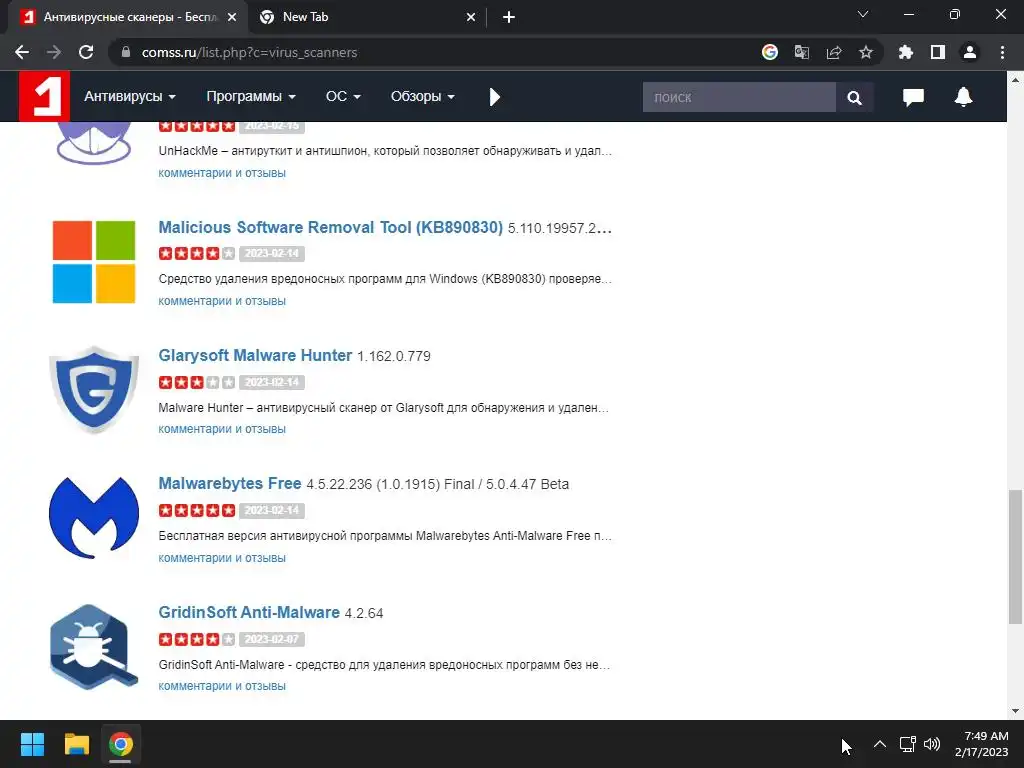Viewport: 1024px width, 768px height.
Task: Open the Malwarebytes Free link
Action: tap(230, 483)
